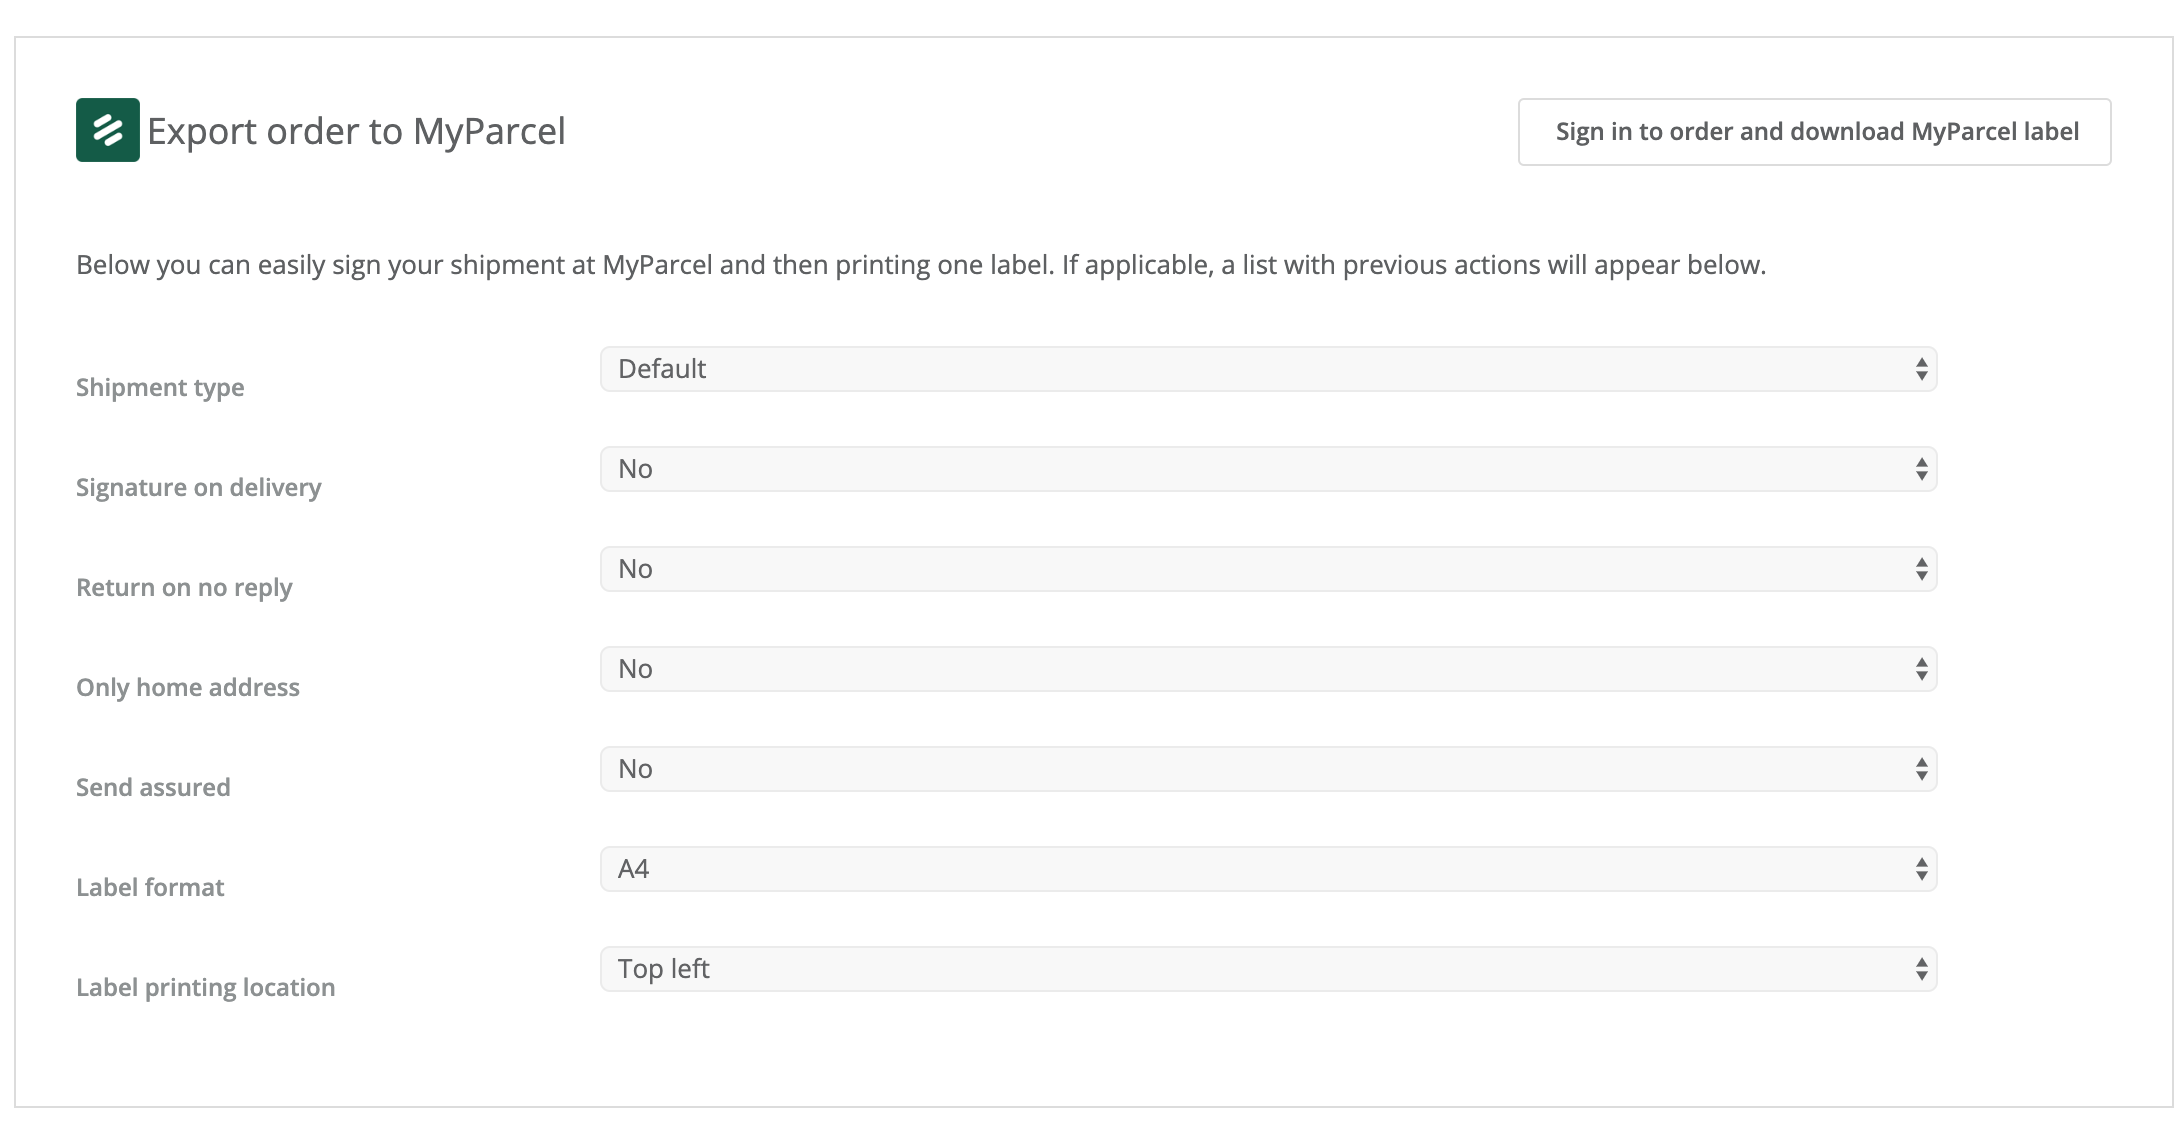Click the shipment instructions description paragraph
The height and width of the screenshot is (1124, 2184).
pyautogui.click(x=920, y=265)
